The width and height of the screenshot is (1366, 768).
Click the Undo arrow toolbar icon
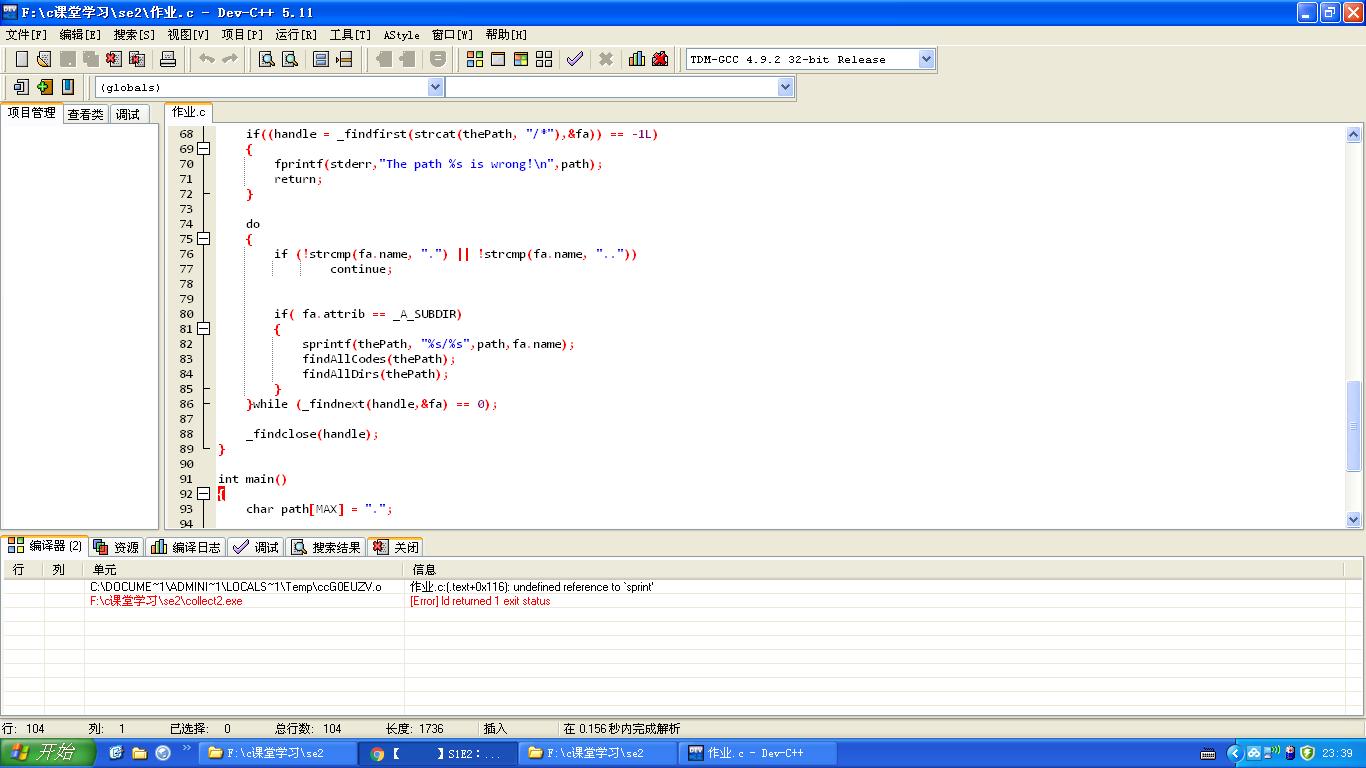[206, 60]
